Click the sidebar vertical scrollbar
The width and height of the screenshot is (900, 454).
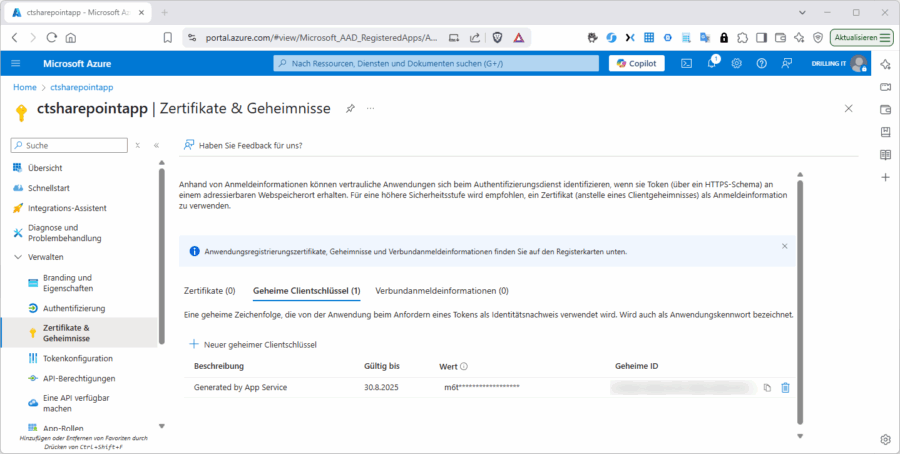[x=162, y=255]
